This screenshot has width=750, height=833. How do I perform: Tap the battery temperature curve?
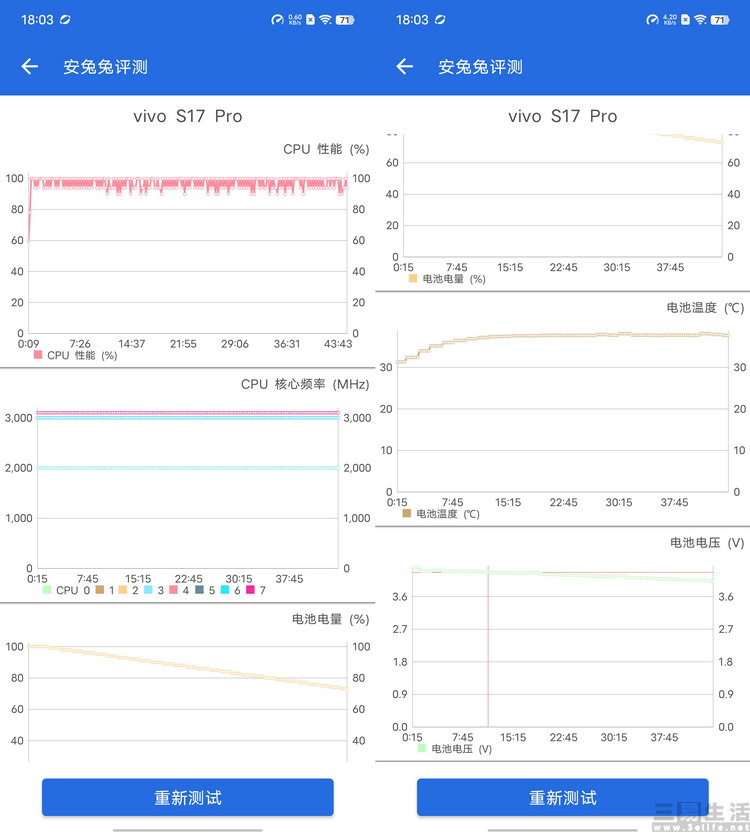pyautogui.click(x=563, y=336)
